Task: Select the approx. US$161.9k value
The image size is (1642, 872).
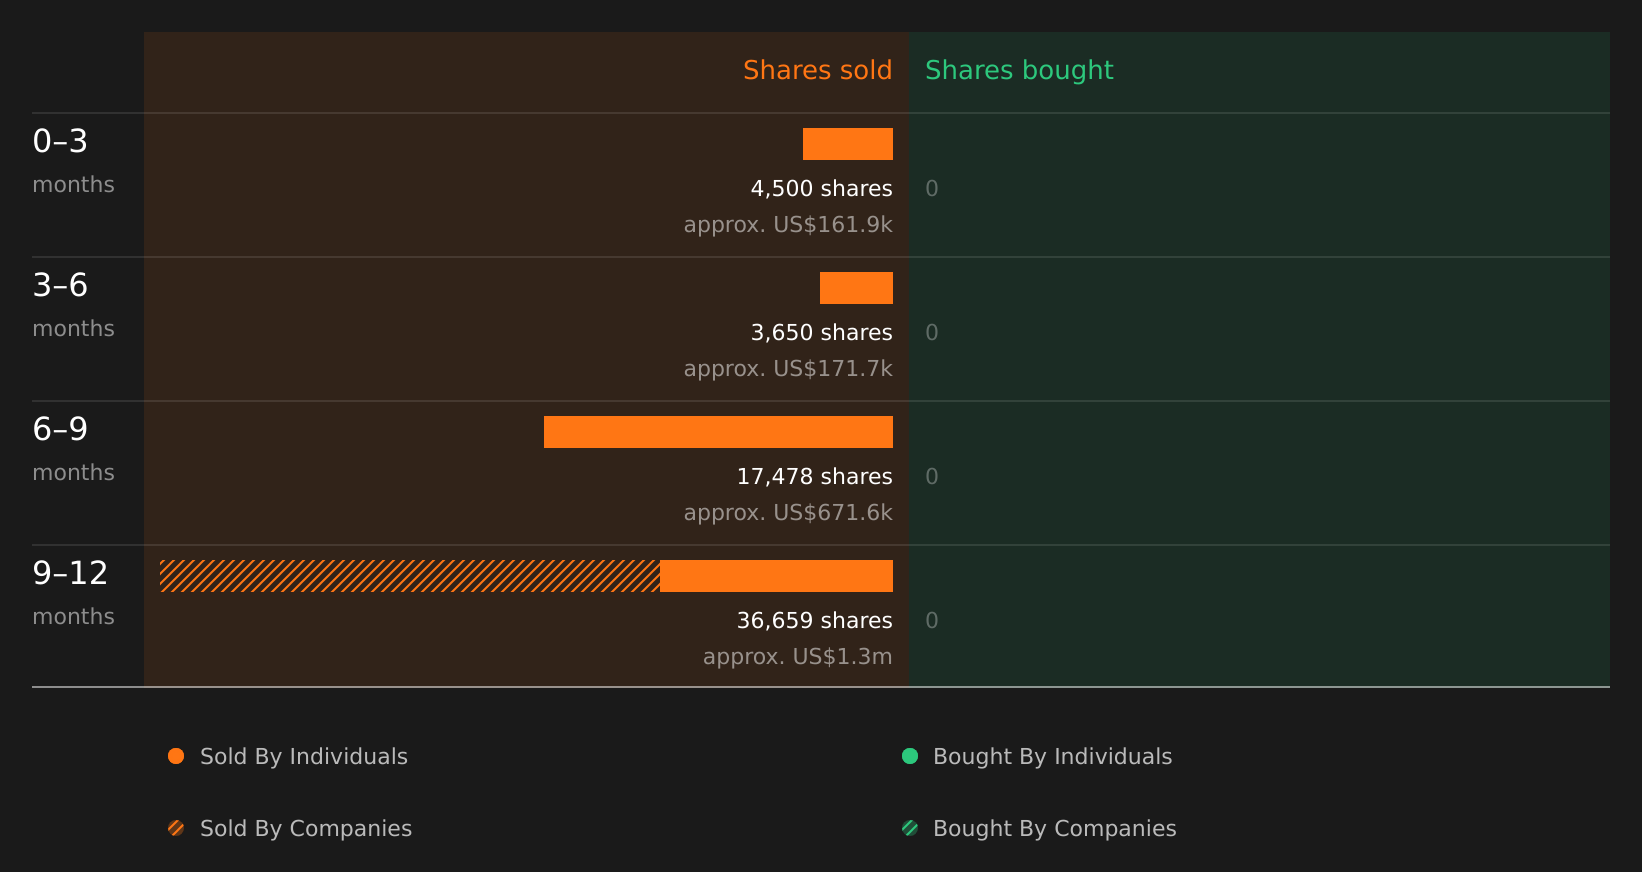Action: 788,225
